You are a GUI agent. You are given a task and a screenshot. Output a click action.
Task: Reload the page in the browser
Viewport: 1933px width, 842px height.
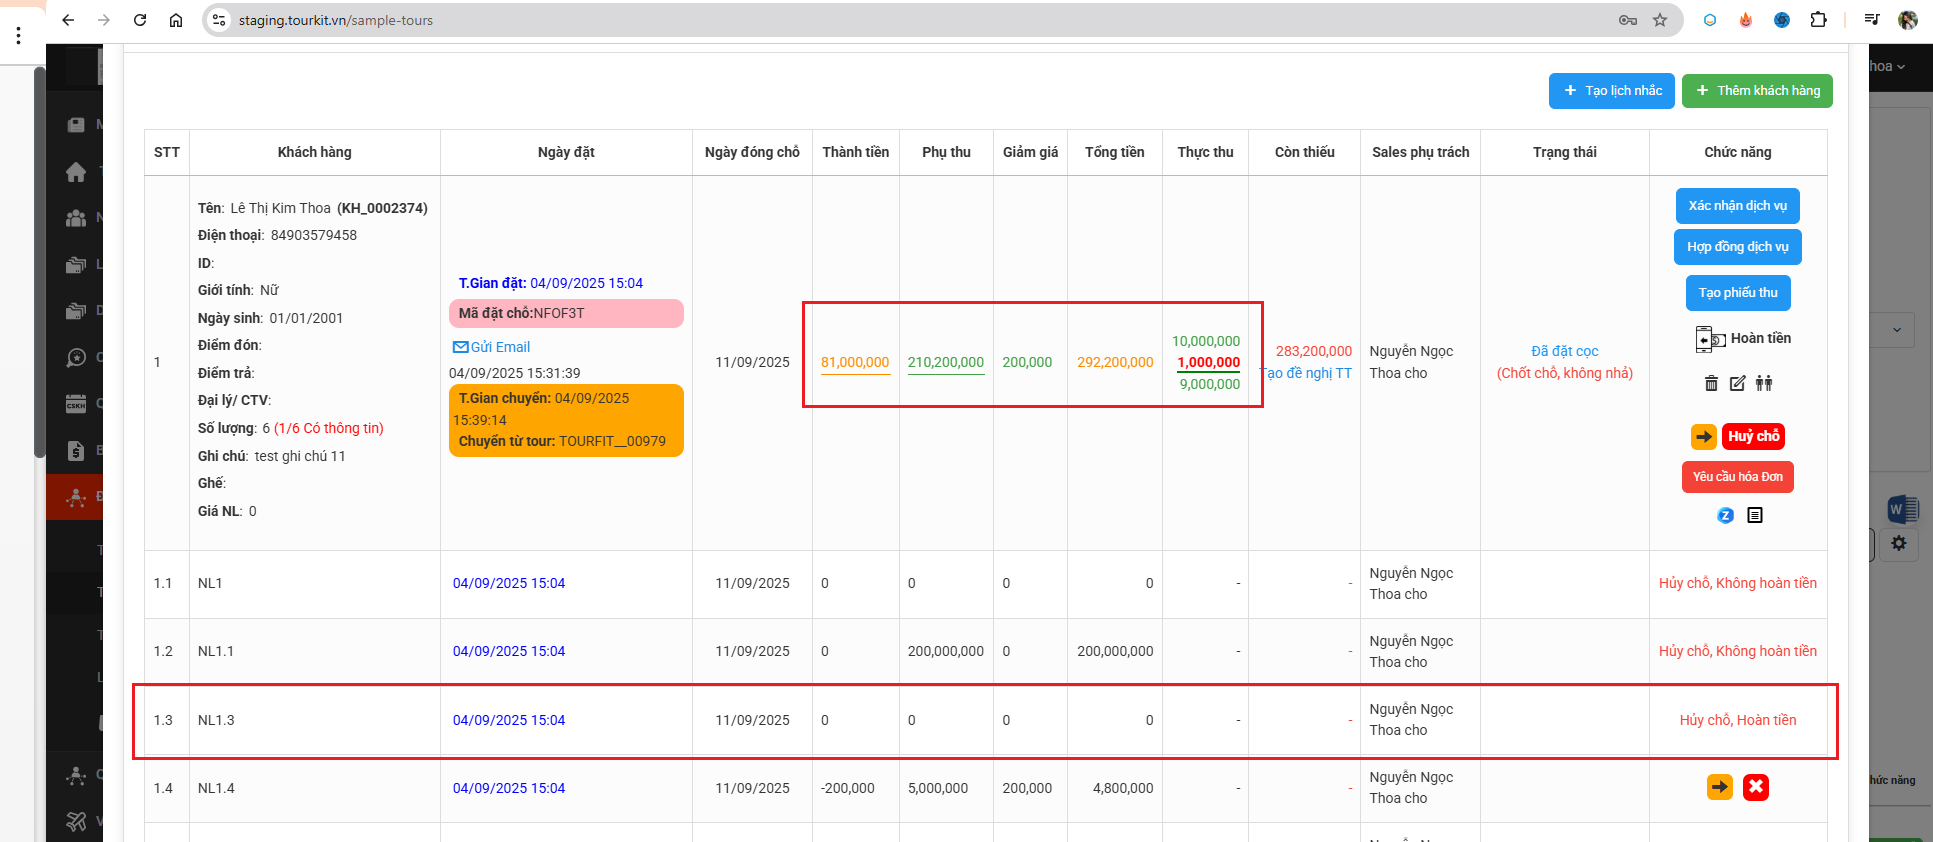140,20
